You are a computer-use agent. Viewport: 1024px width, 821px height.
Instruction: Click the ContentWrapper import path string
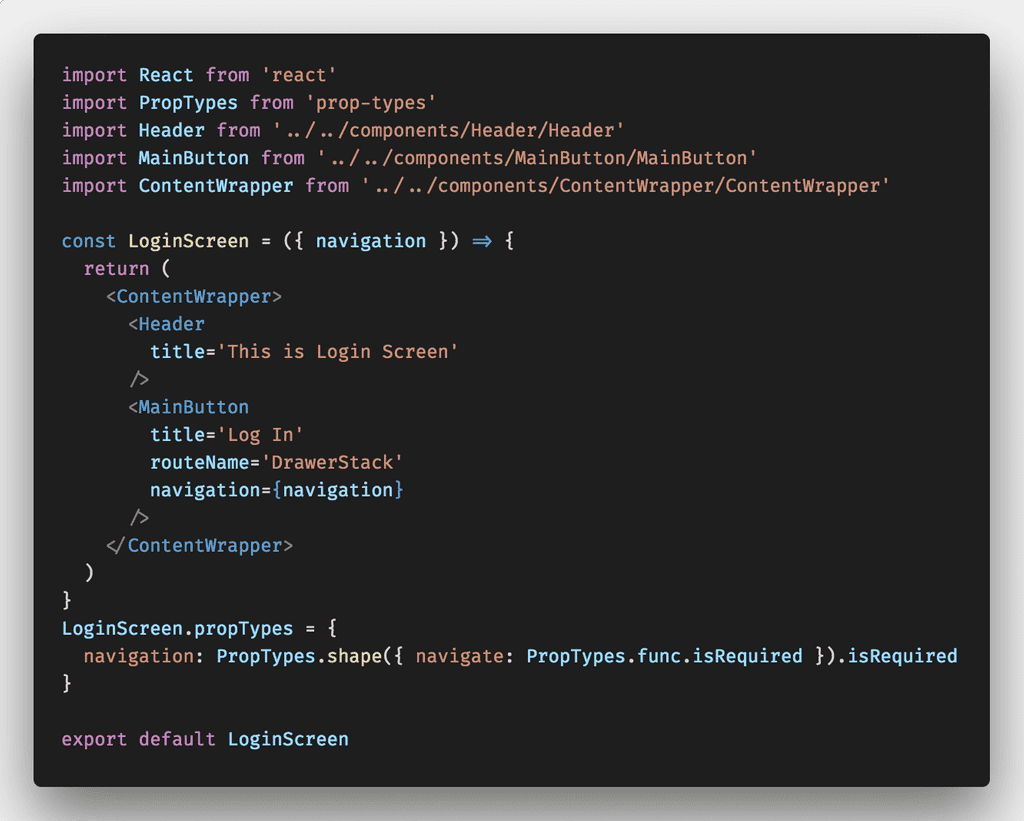tap(625, 186)
